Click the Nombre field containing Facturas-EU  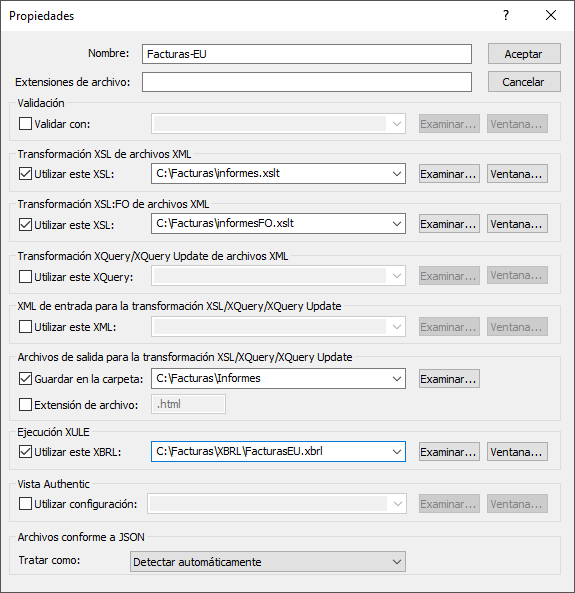(307, 54)
